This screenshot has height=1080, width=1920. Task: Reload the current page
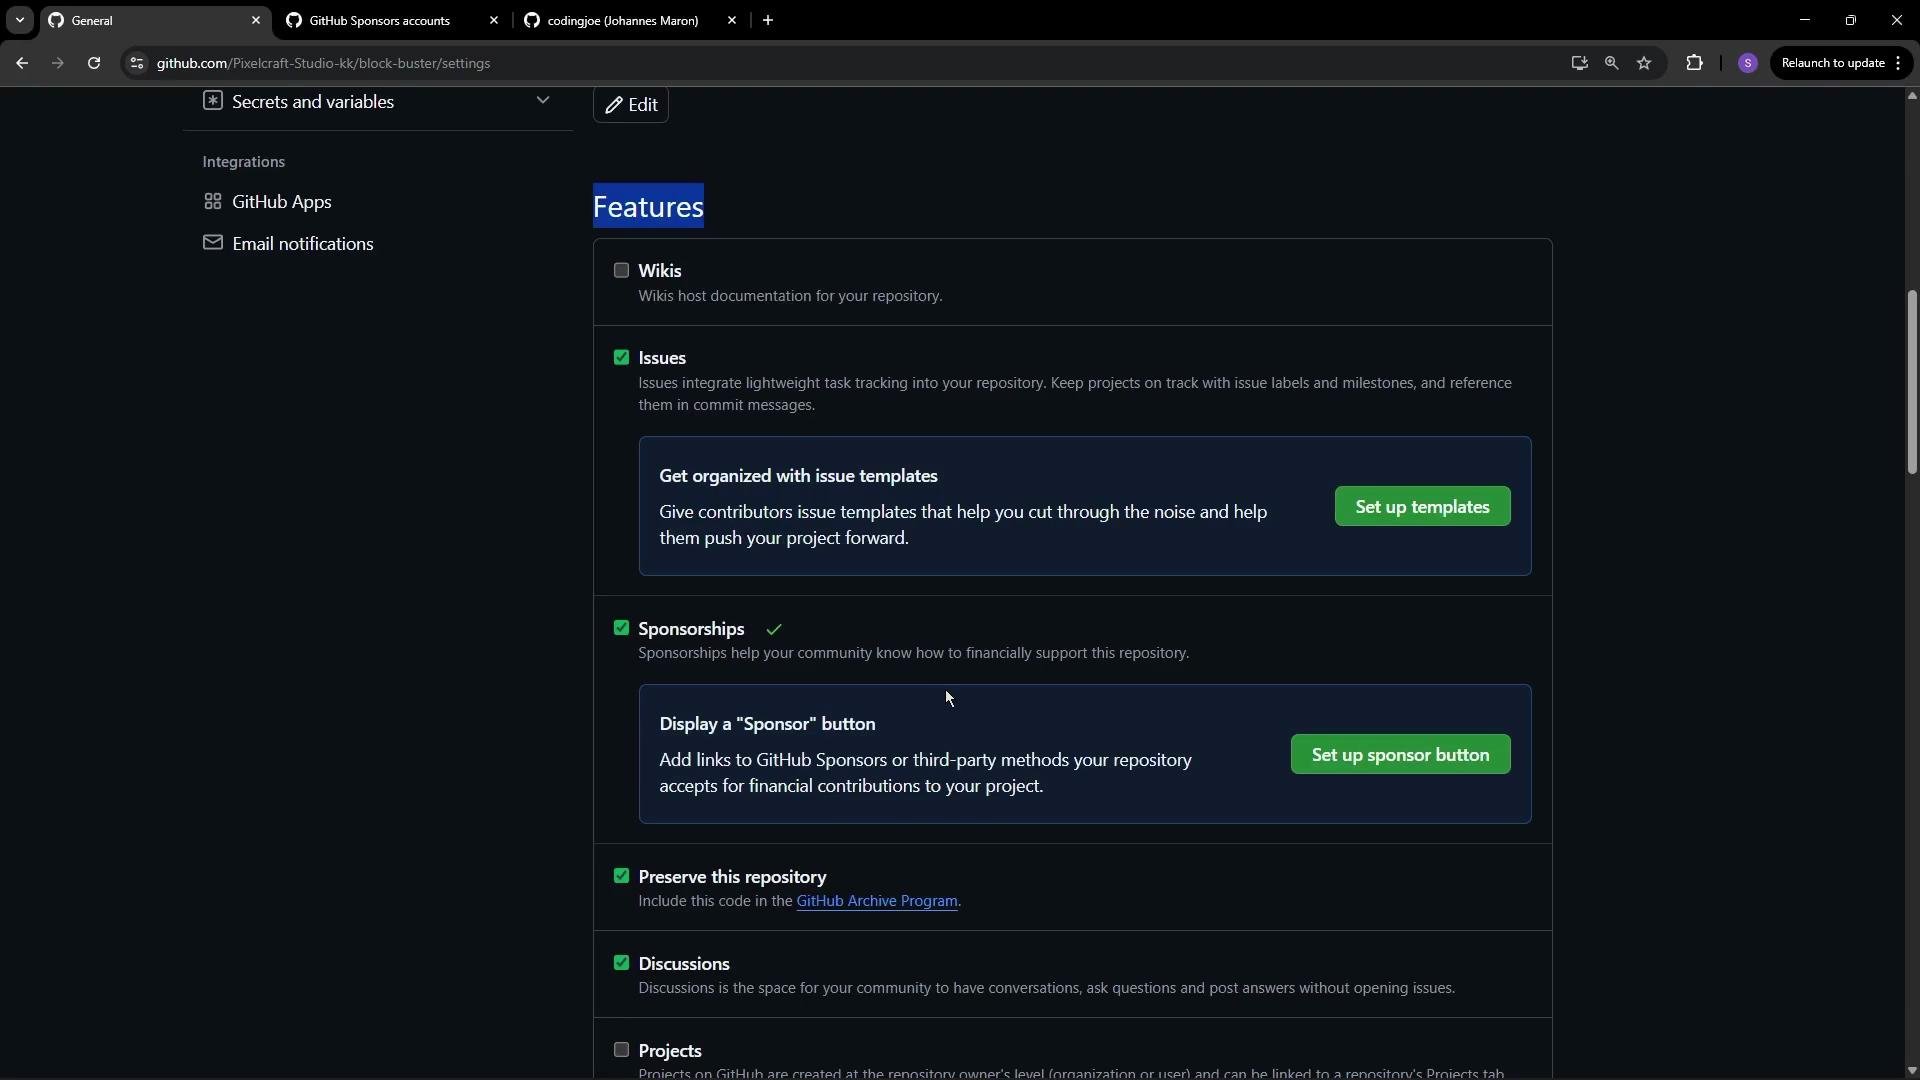coord(94,63)
